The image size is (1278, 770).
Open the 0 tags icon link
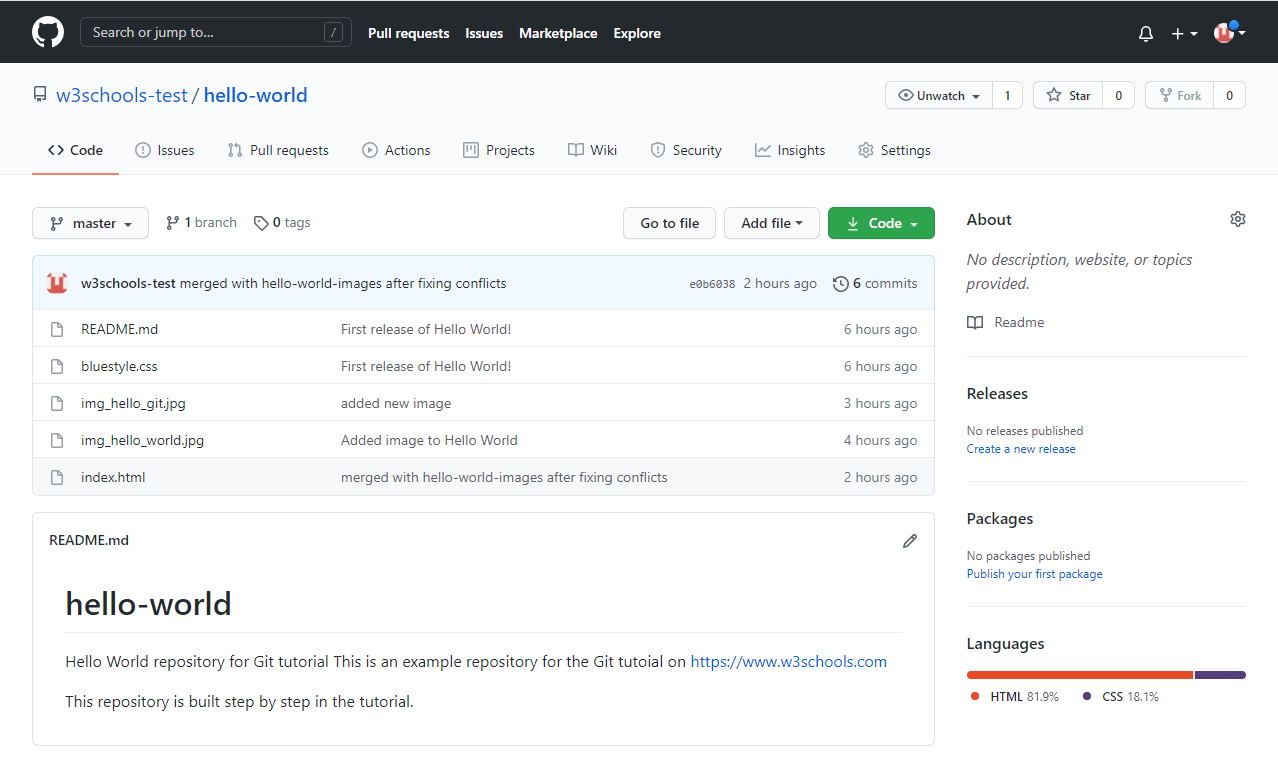(x=261, y=223)
